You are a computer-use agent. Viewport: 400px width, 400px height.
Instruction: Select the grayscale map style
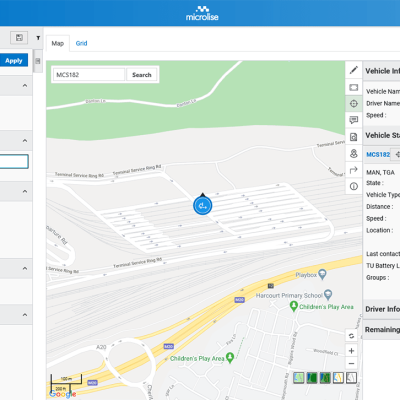coord(351,378)
